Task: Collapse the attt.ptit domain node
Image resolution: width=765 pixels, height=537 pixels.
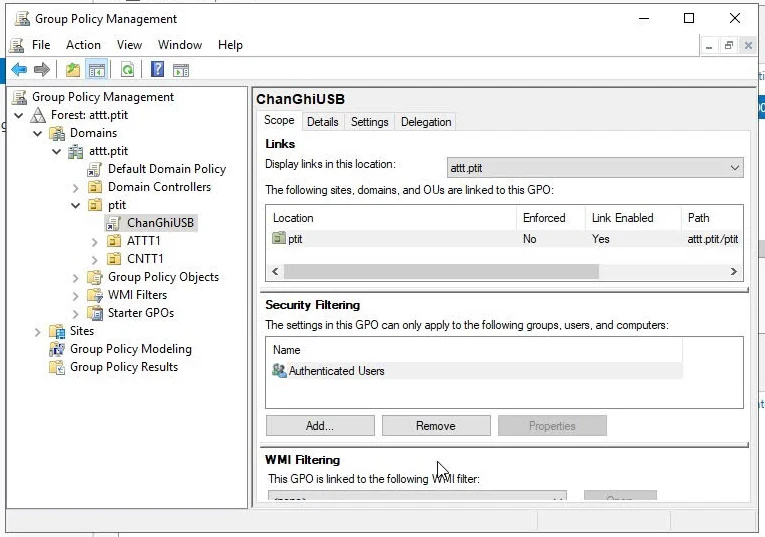Action: point(57,152)
